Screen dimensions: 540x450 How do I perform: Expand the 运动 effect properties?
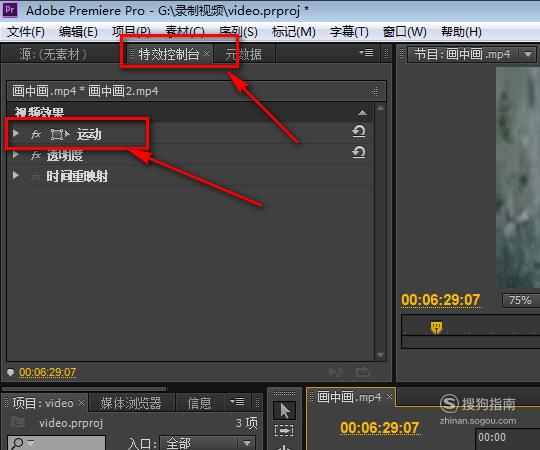click(x=15, y=133)
